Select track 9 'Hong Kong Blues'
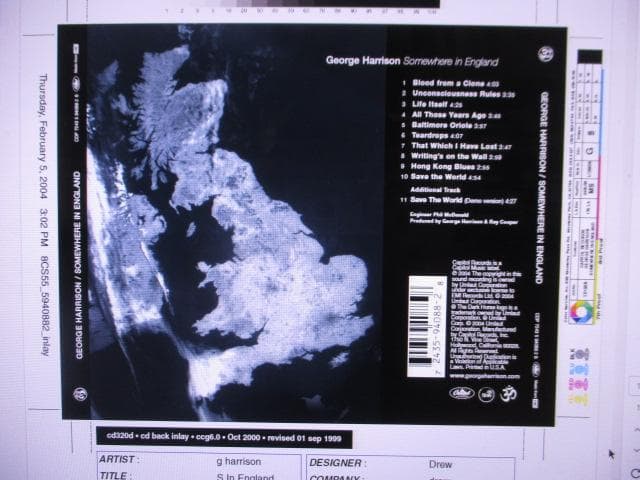640x480 pixels. pyautogui.click(x=445, y=167)
